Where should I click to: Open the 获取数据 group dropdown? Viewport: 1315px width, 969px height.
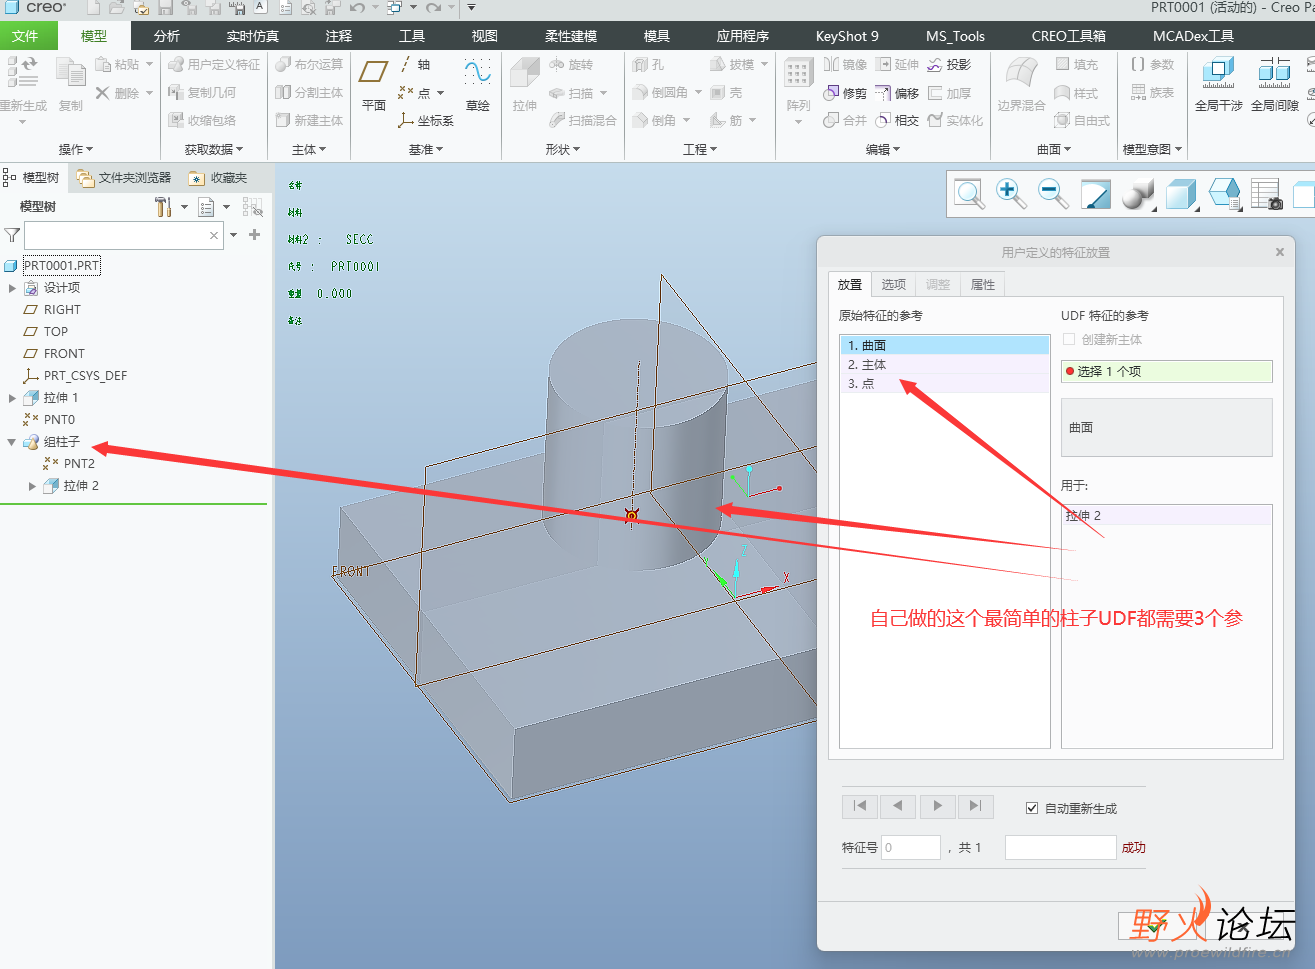pos(214,149)
